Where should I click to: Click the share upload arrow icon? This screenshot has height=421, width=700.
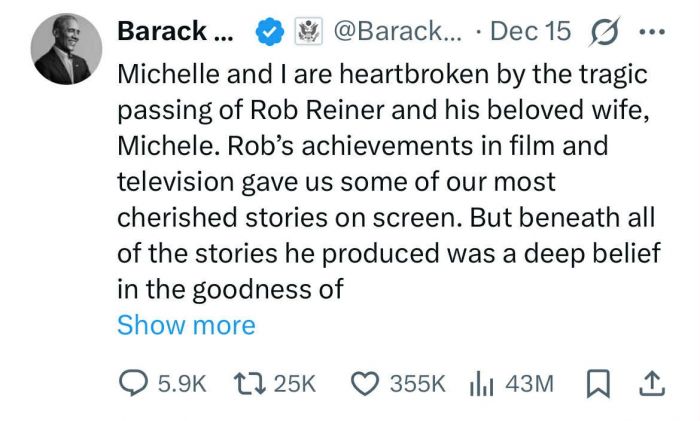click(x=651, y=383)
